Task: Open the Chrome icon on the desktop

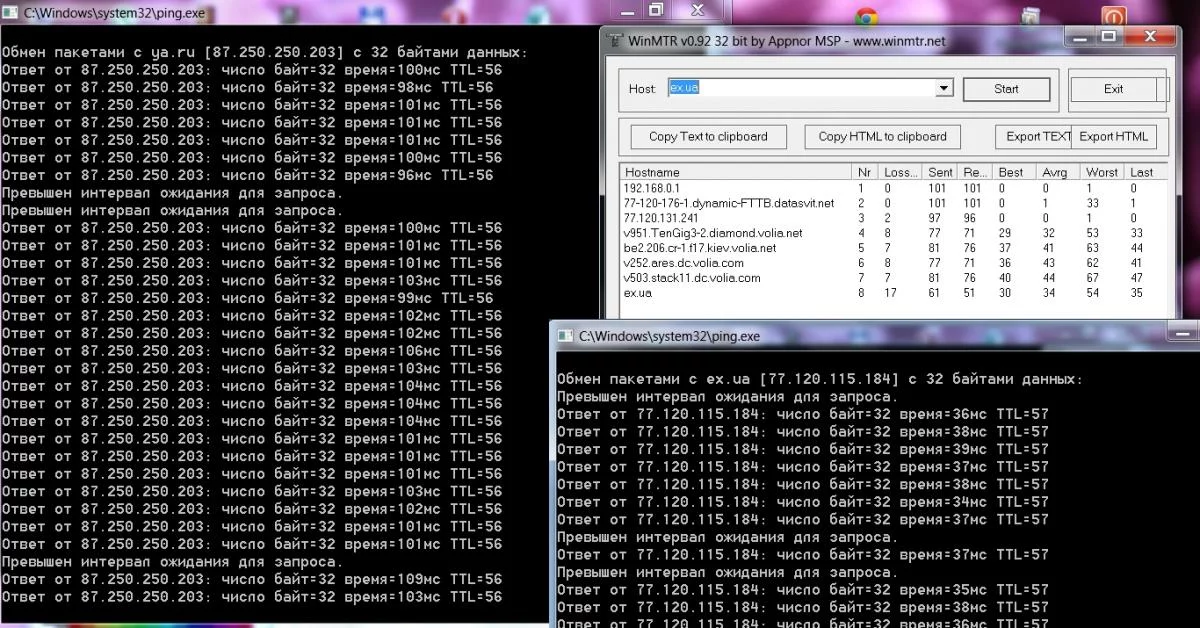Action: coord(866,16)
